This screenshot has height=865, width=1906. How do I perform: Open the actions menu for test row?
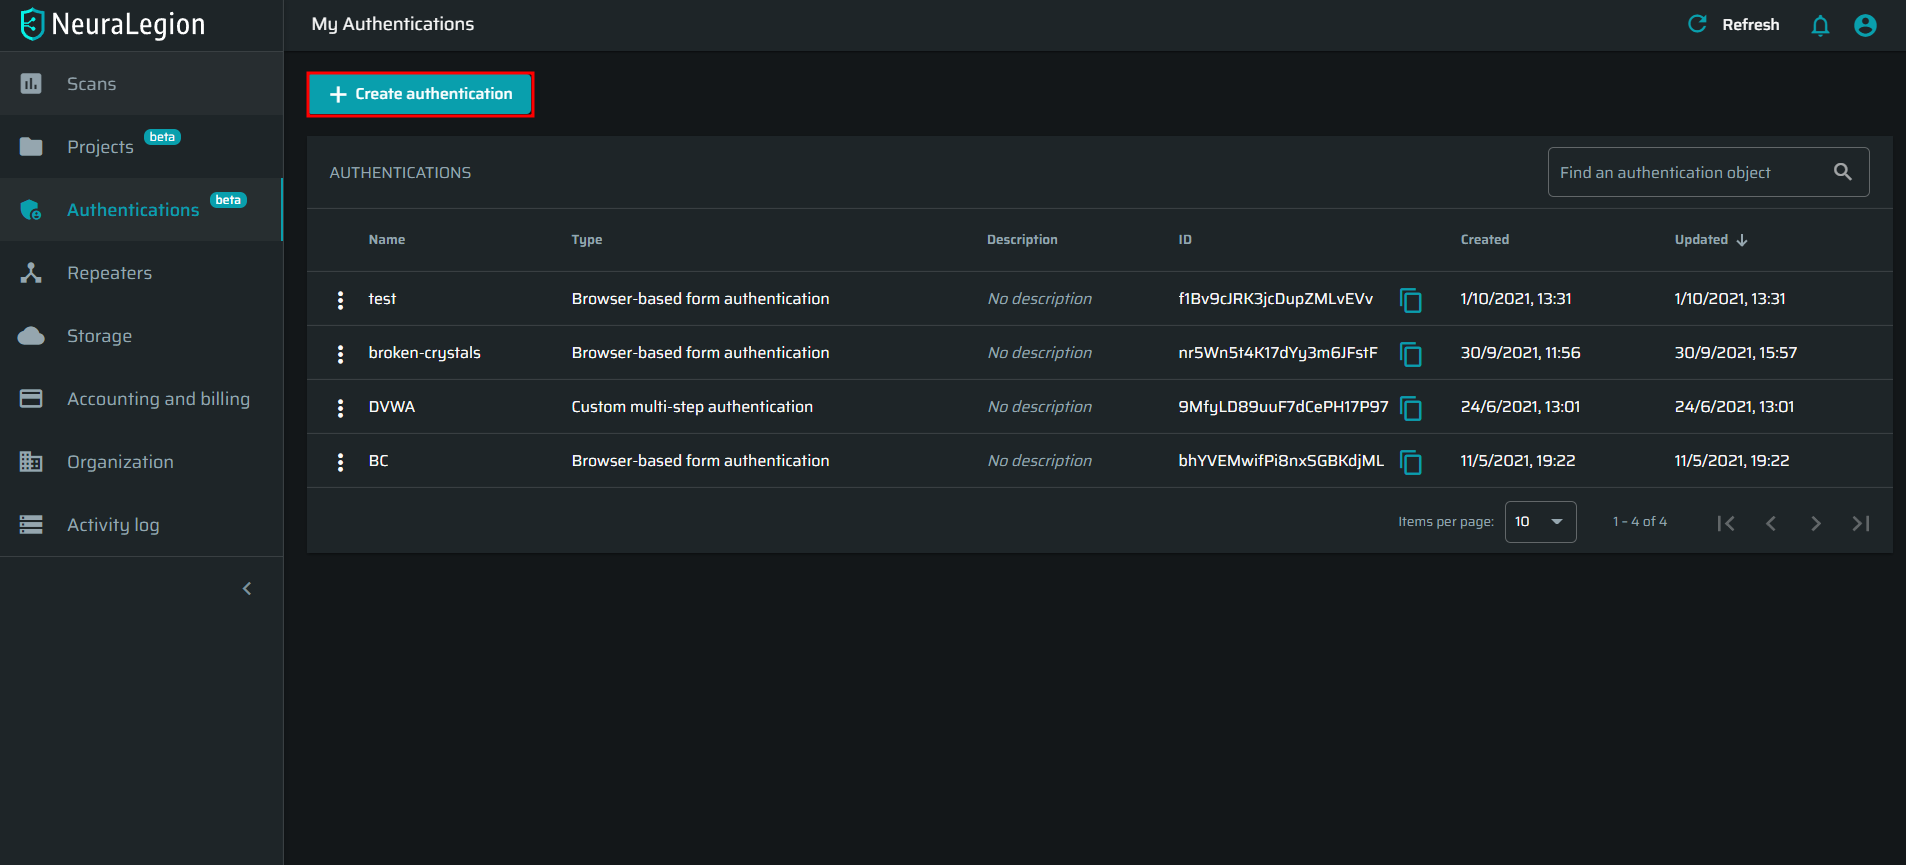click(341, 299)
